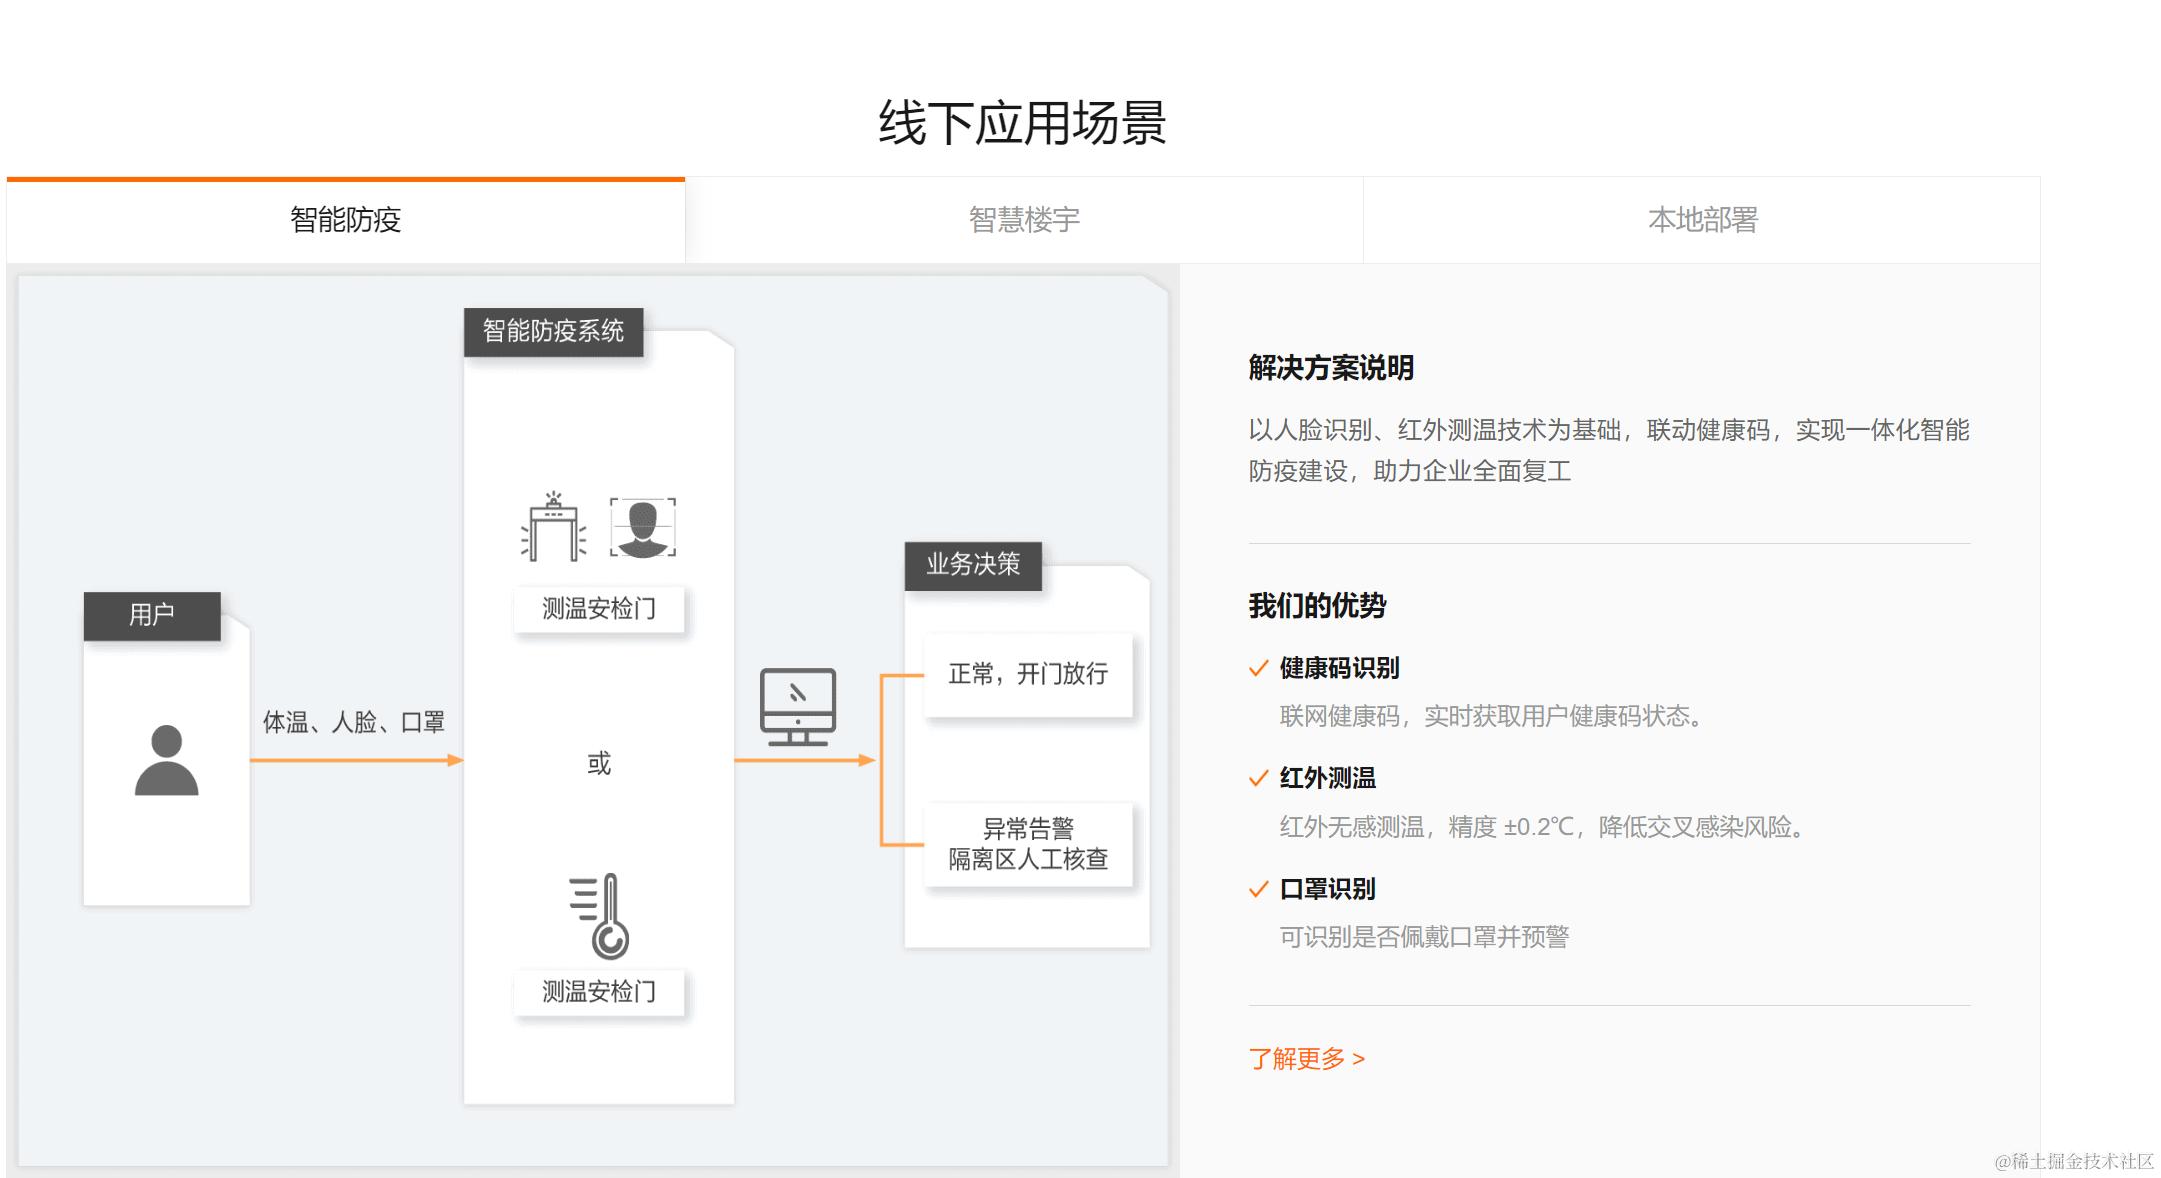Click the 正常，开门放行 box

pos(1028,675)
